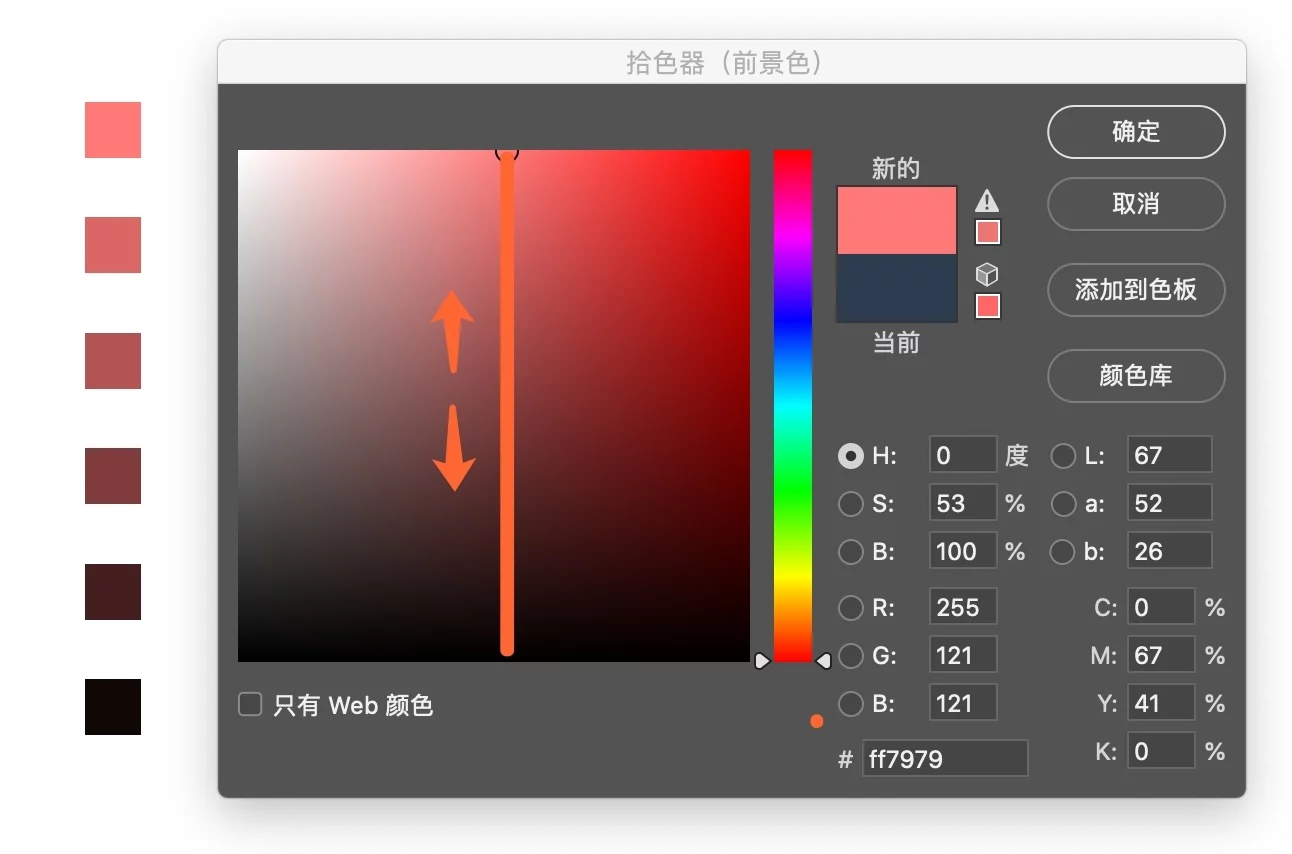Image resolution: width=1292 pixels, height=854 pixels.
Task: Click the Y yellow field 41
Action: 1161,704
